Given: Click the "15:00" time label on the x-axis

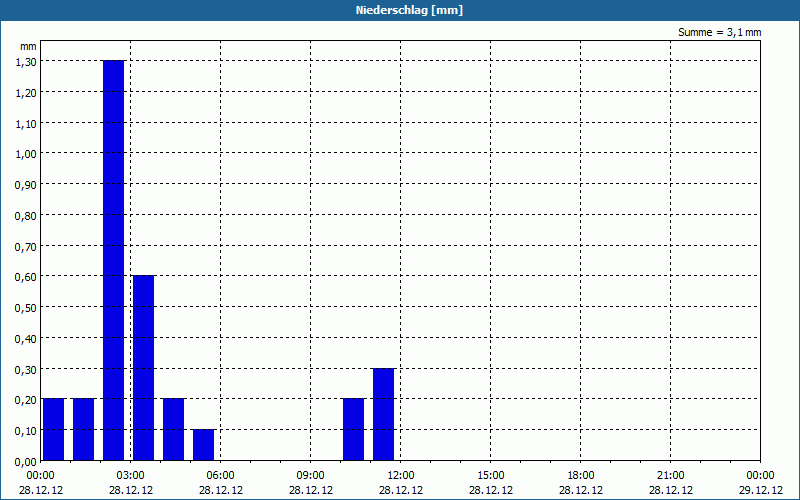Looking at the screenshot, I should (x=491, y=476).
